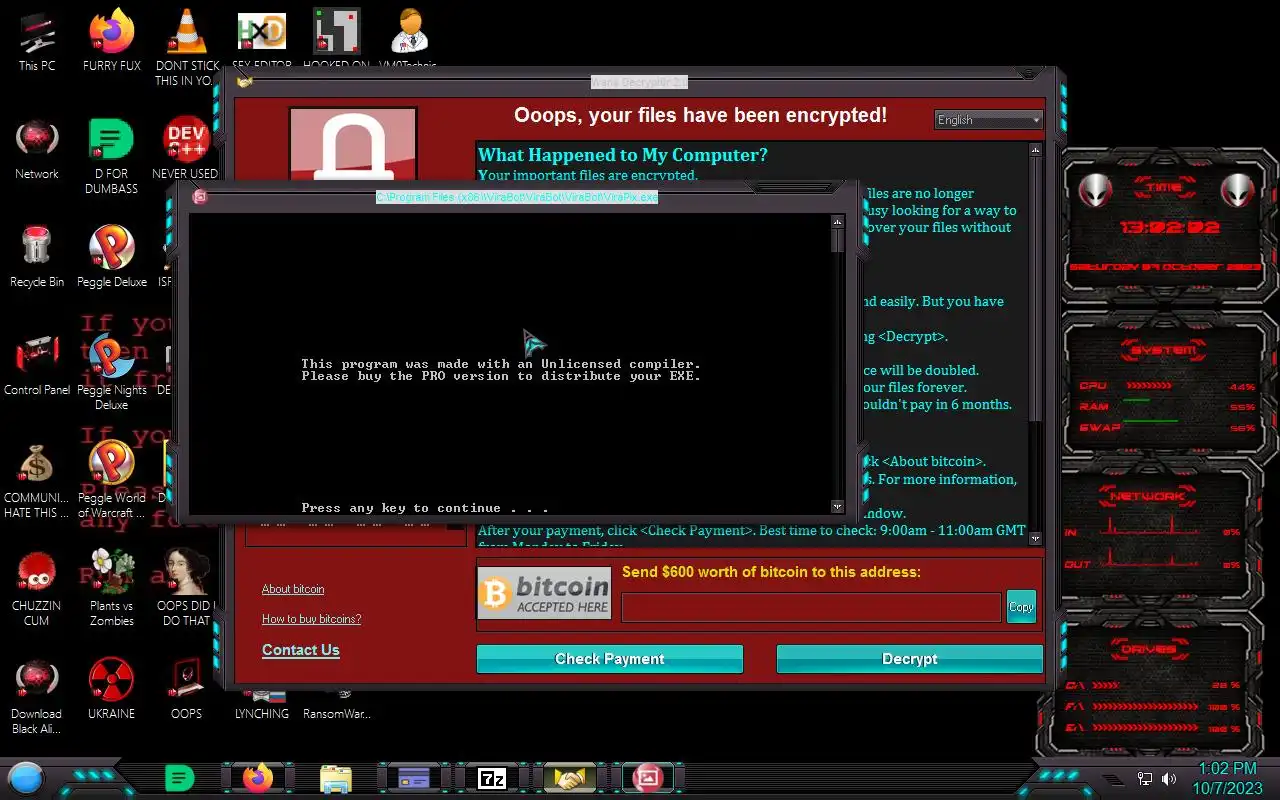Screen dimensions: 1280x800
Task: Click the network status tray icon
Action: [1145, 779]
